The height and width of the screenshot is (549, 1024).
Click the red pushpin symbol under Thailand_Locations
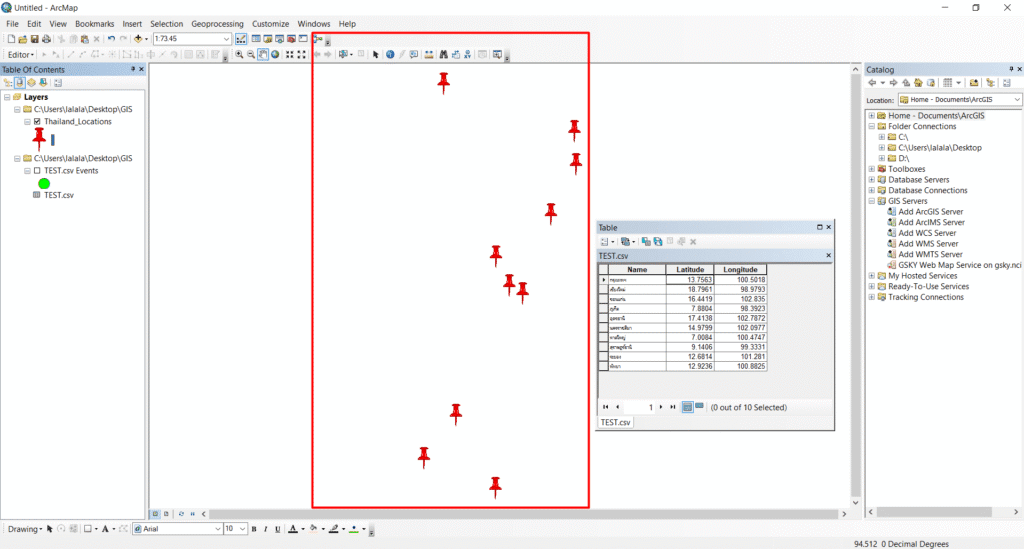(39, 138)
